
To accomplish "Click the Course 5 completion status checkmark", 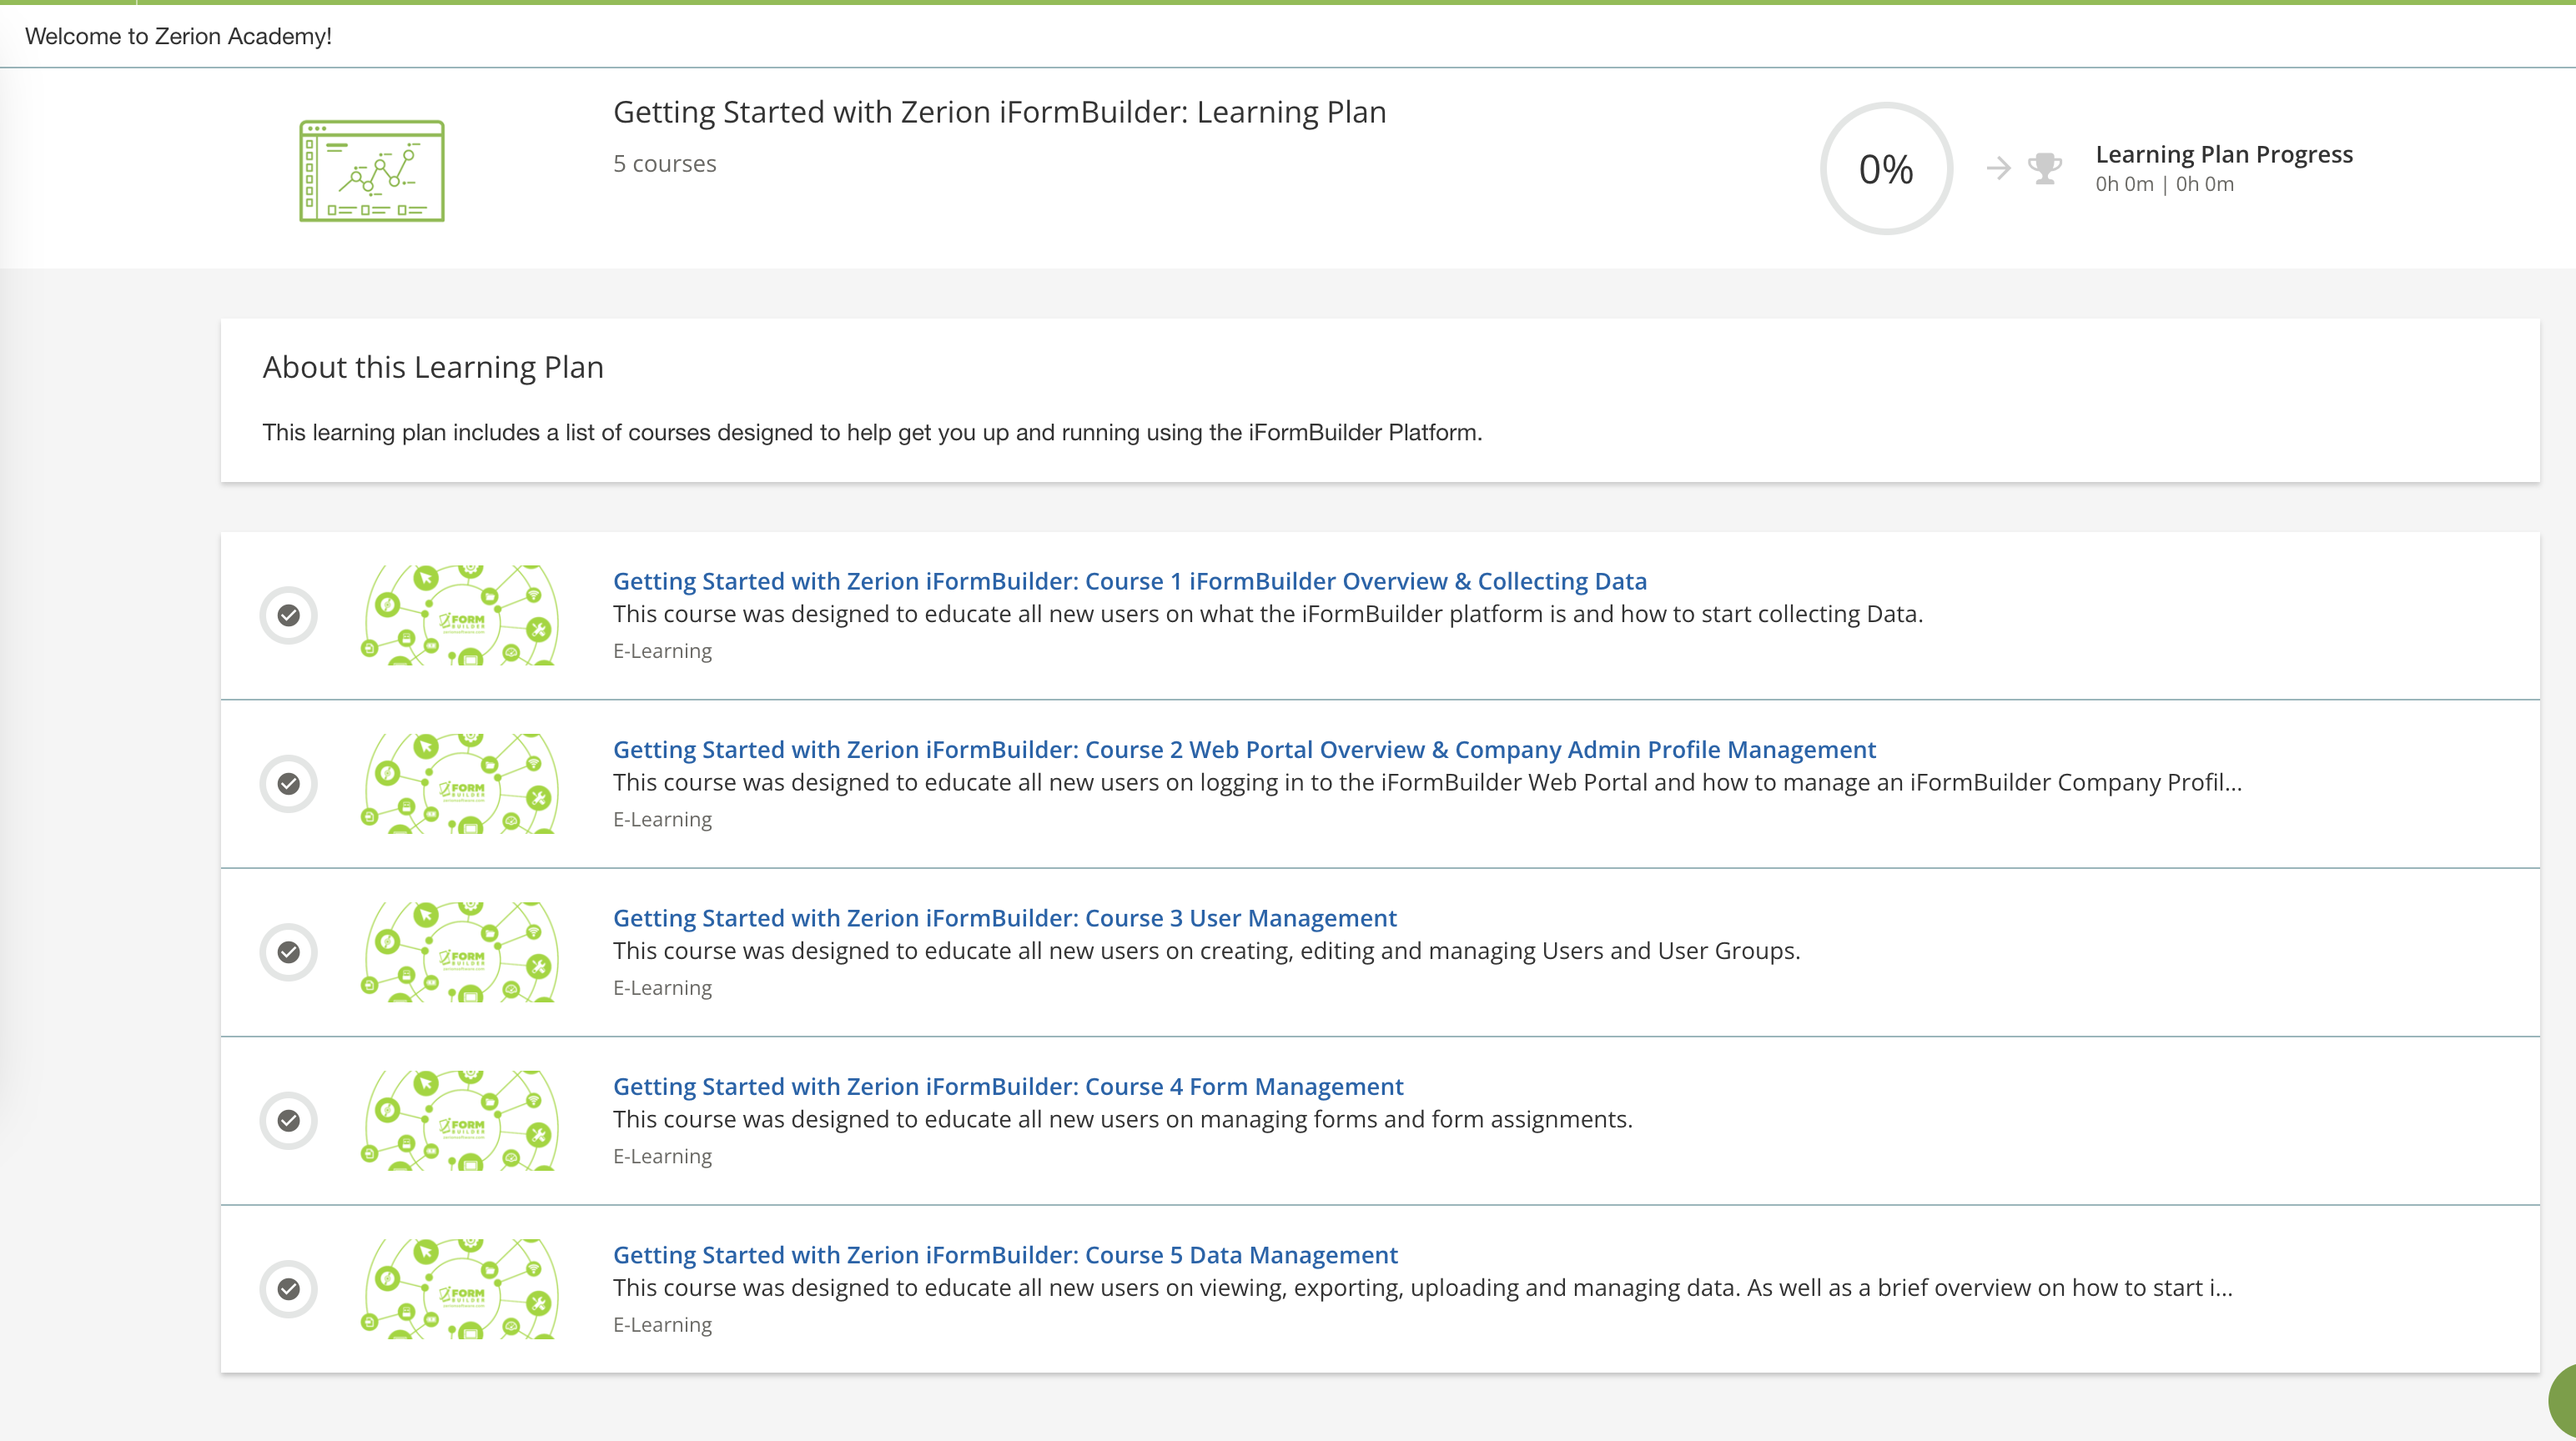I will [x=289, y=1289].
